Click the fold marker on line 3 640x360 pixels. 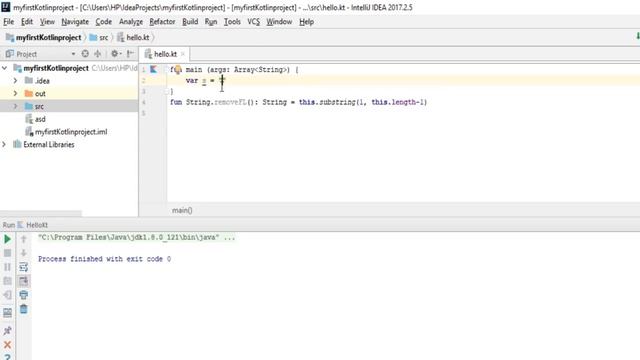click(167, 91)
